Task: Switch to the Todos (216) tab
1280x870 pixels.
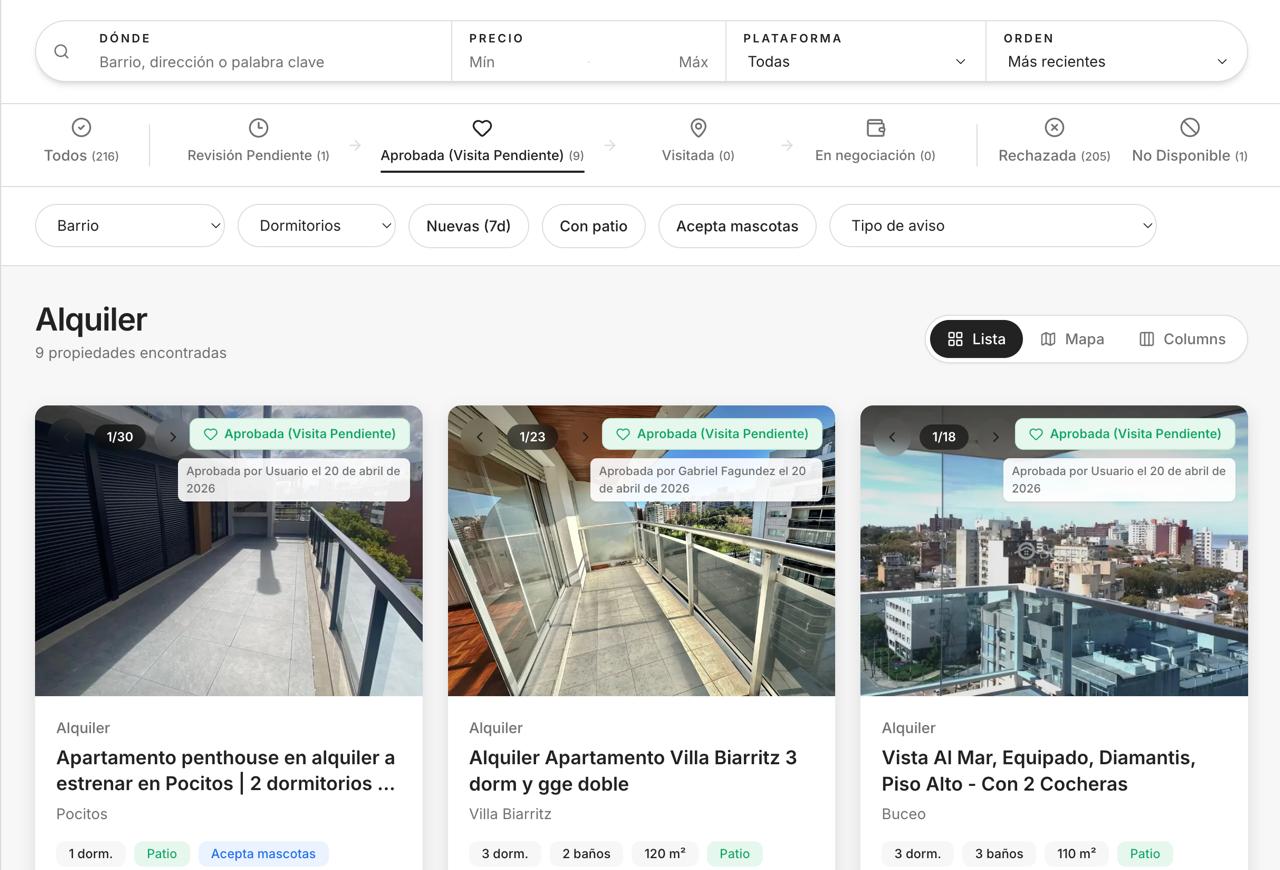Action: coord(80,155)
